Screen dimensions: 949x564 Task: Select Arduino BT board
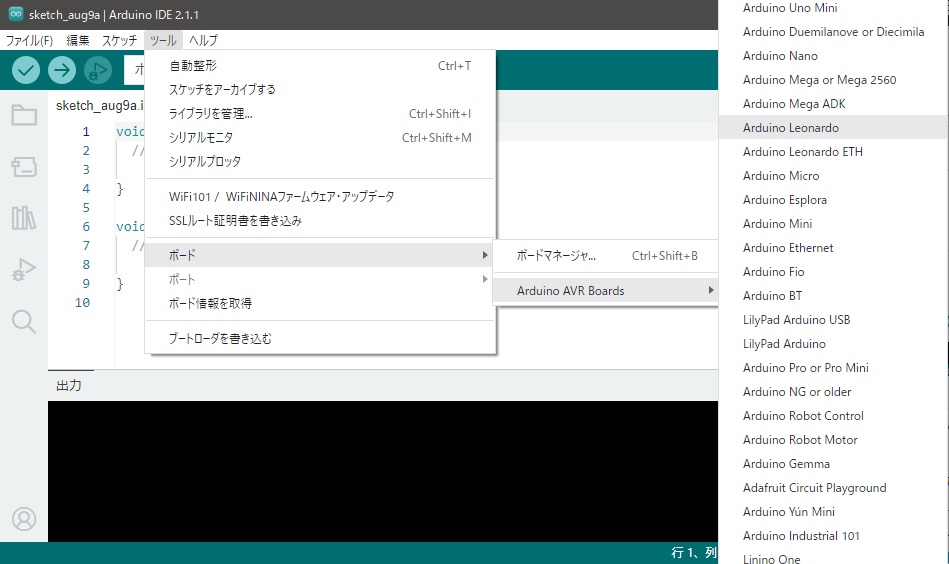(x=833, y=296)
